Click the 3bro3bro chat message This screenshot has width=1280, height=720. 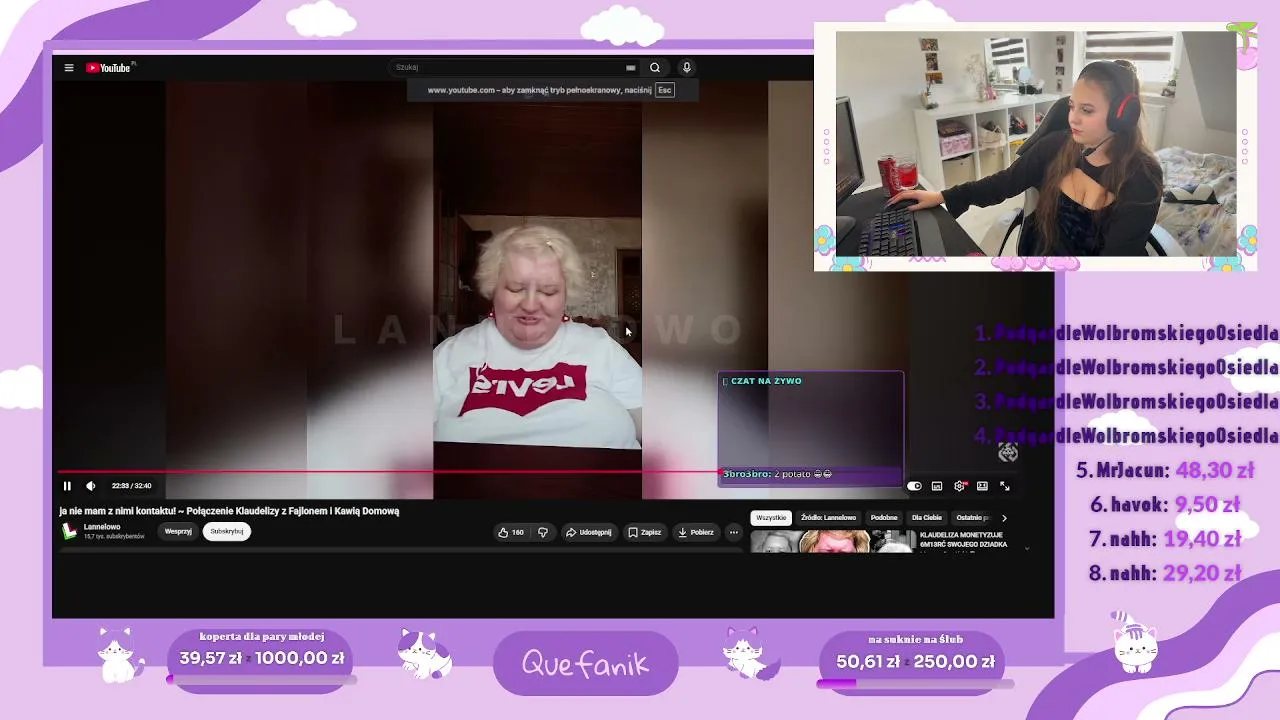pyautogui.click(x=777, y=474)
